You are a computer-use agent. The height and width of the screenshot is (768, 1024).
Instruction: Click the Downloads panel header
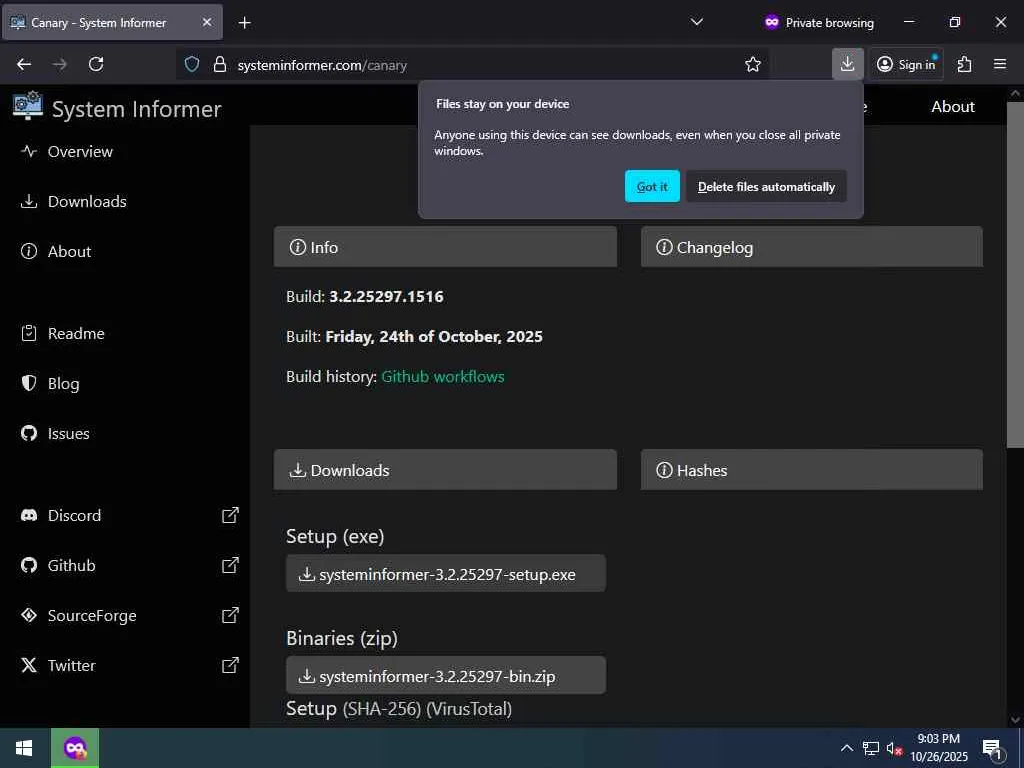[x=445, y=470]
